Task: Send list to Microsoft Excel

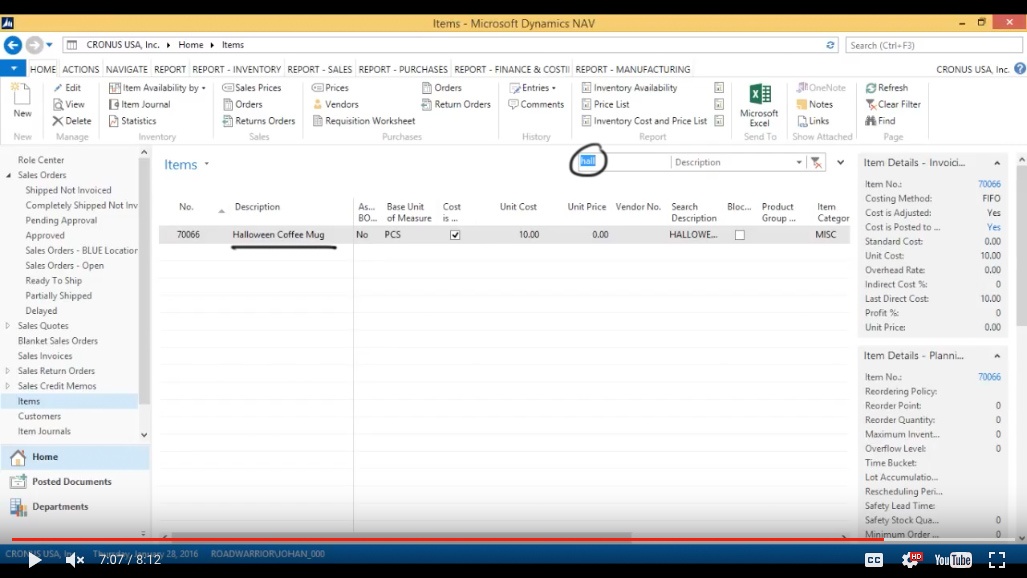Action: point(759,105)
